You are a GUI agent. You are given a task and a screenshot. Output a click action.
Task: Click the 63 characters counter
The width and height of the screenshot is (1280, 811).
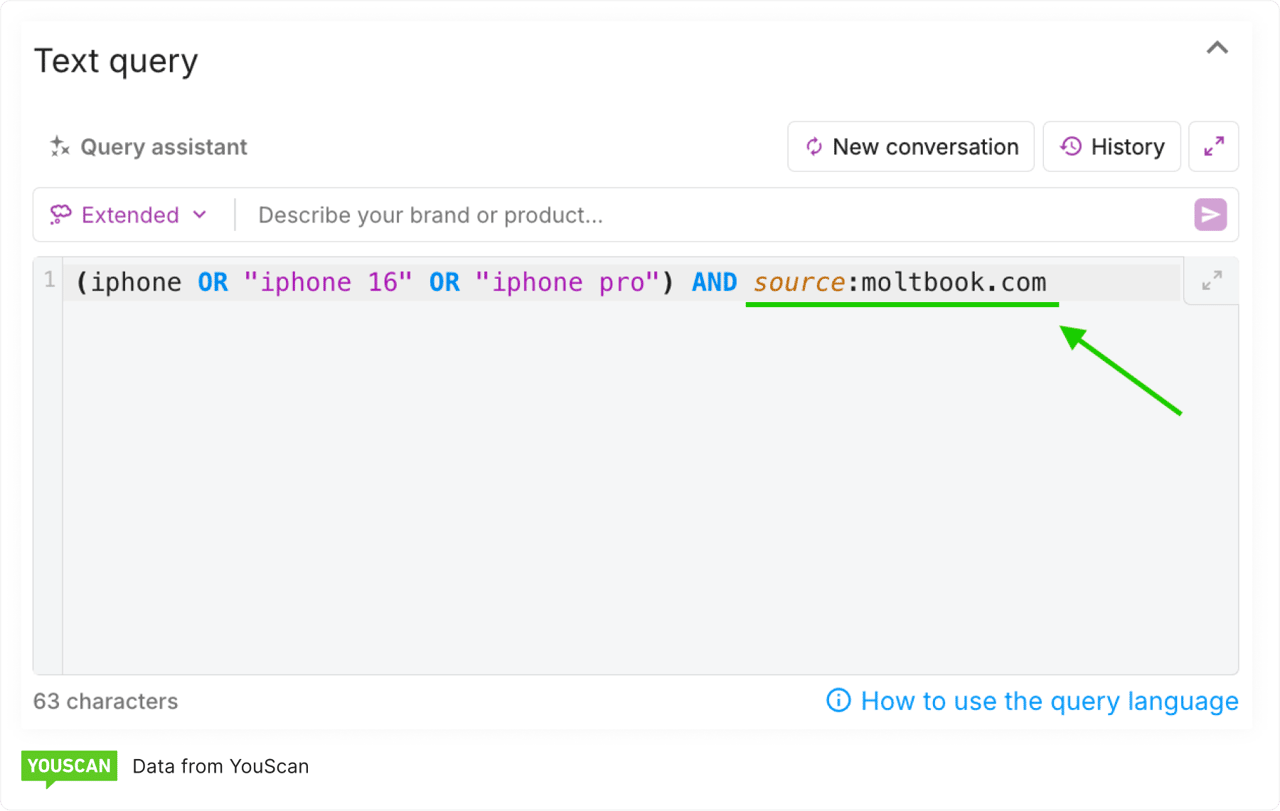[104, 701]
